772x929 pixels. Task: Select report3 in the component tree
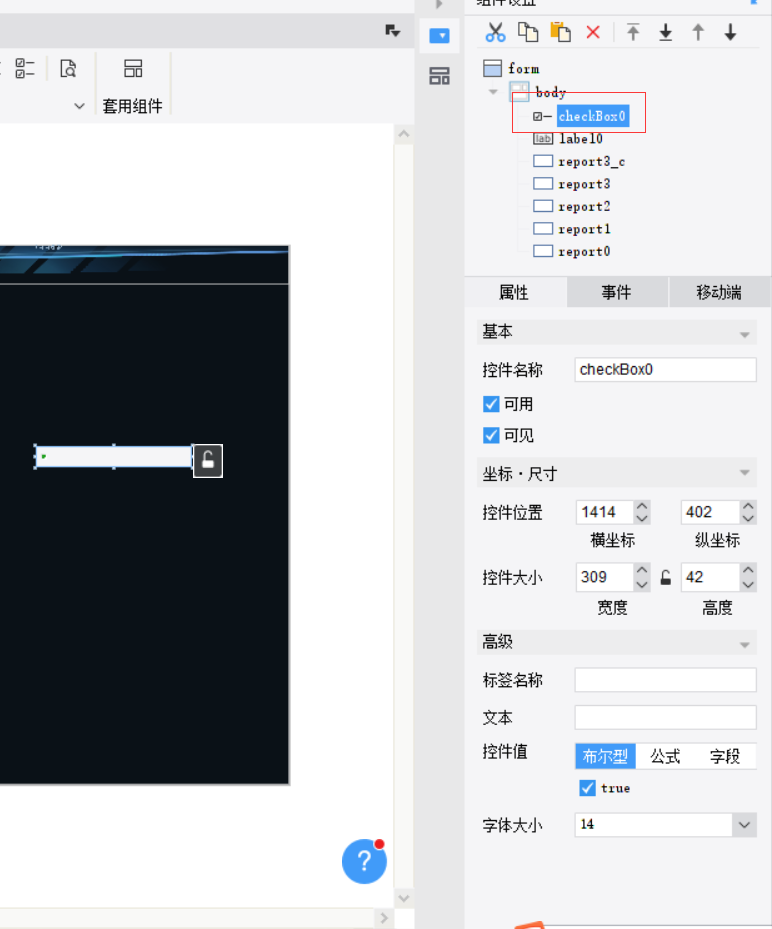tap(584, 184)
